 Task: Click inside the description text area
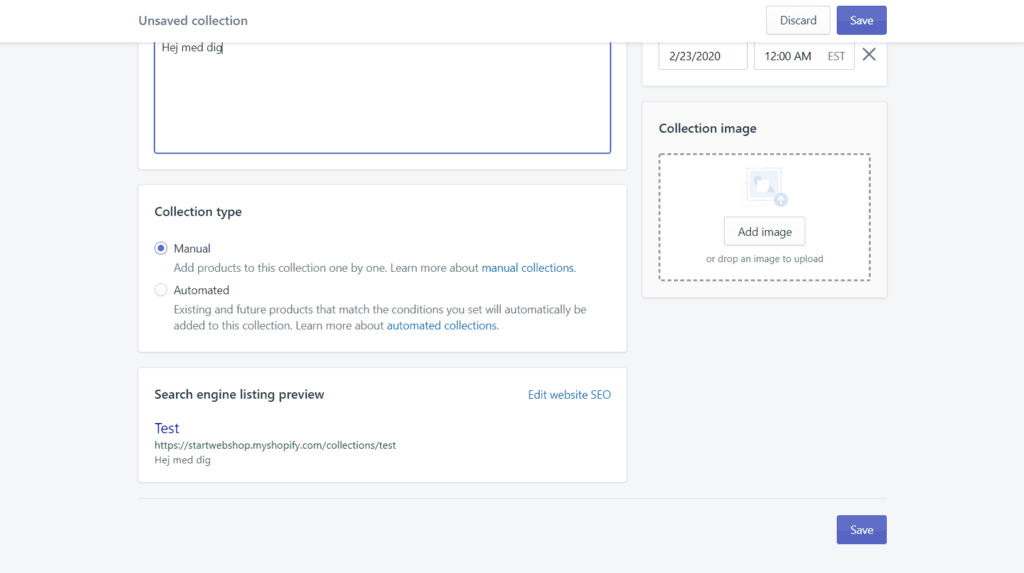pyautogui.click(x=383, y=97)
